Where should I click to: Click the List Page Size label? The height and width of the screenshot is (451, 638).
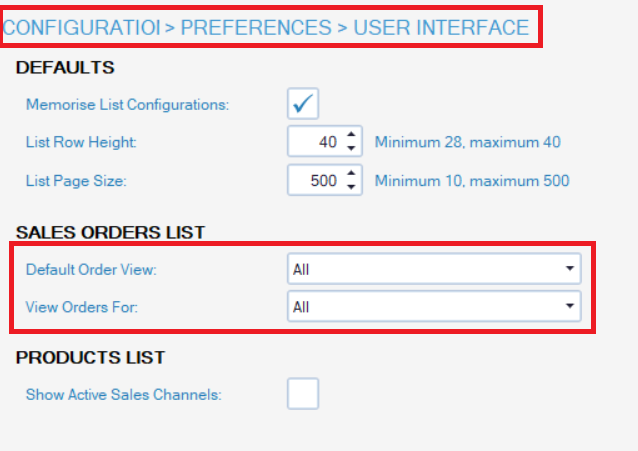point(76,181)
